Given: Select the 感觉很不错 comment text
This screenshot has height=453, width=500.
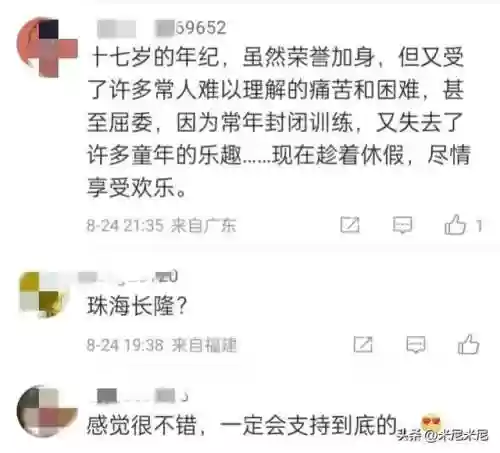Looking at the screenshot, I should pos(242,425).
